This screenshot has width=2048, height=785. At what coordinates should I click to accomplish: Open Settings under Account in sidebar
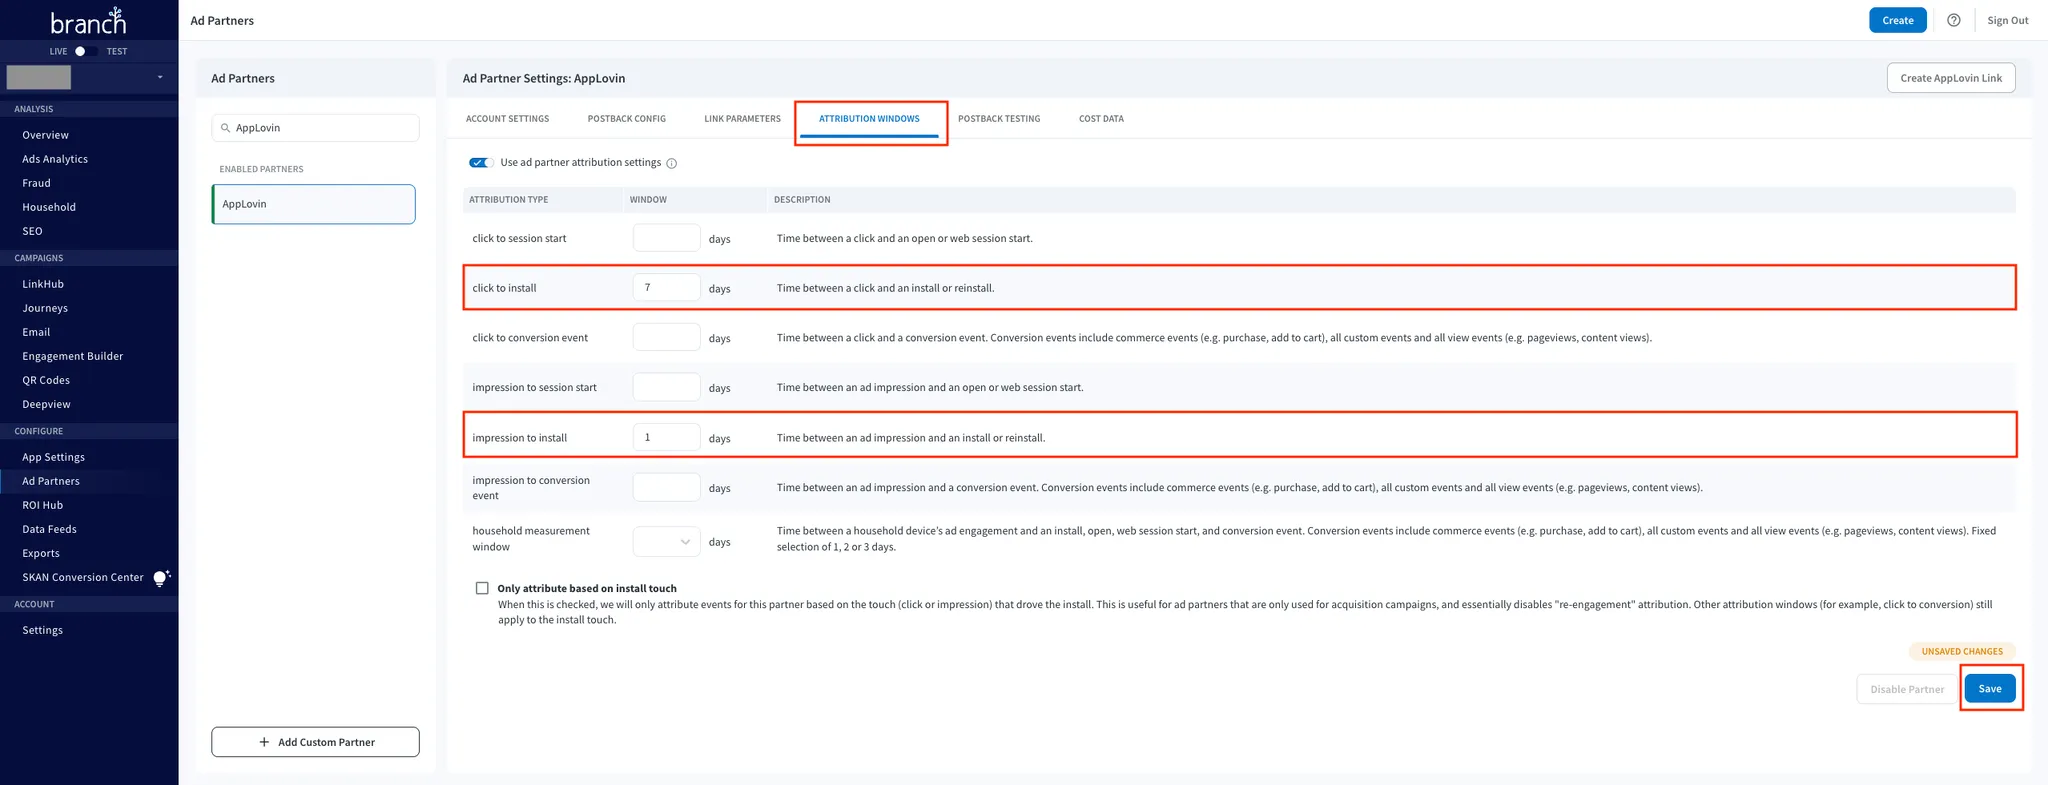coord(42,630)
